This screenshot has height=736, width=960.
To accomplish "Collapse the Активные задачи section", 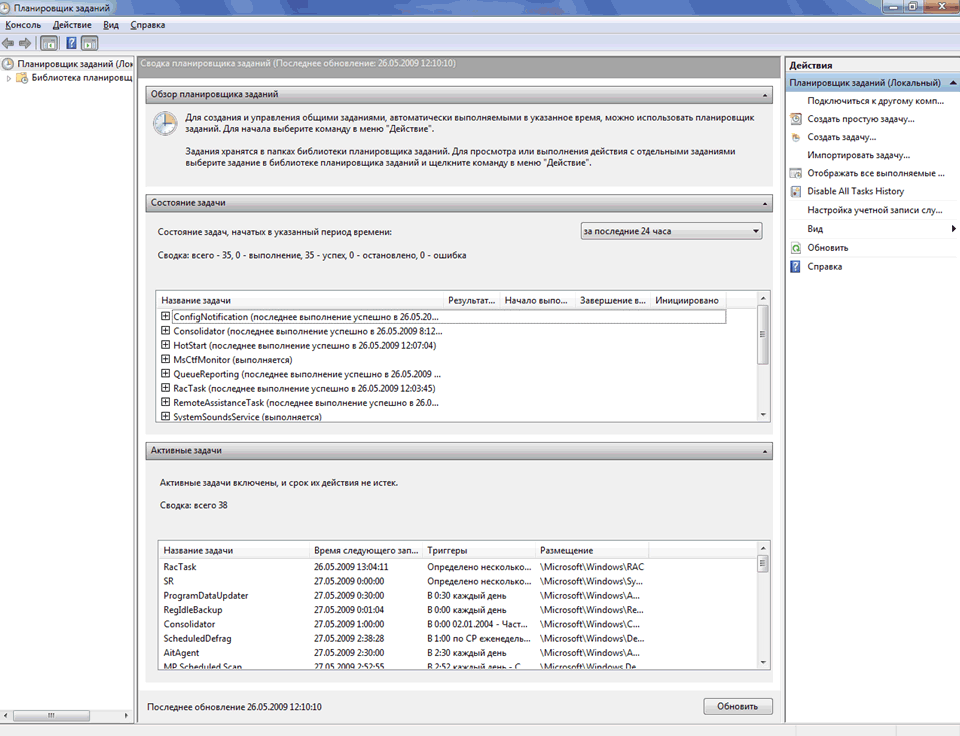I will tap(764, 452).
